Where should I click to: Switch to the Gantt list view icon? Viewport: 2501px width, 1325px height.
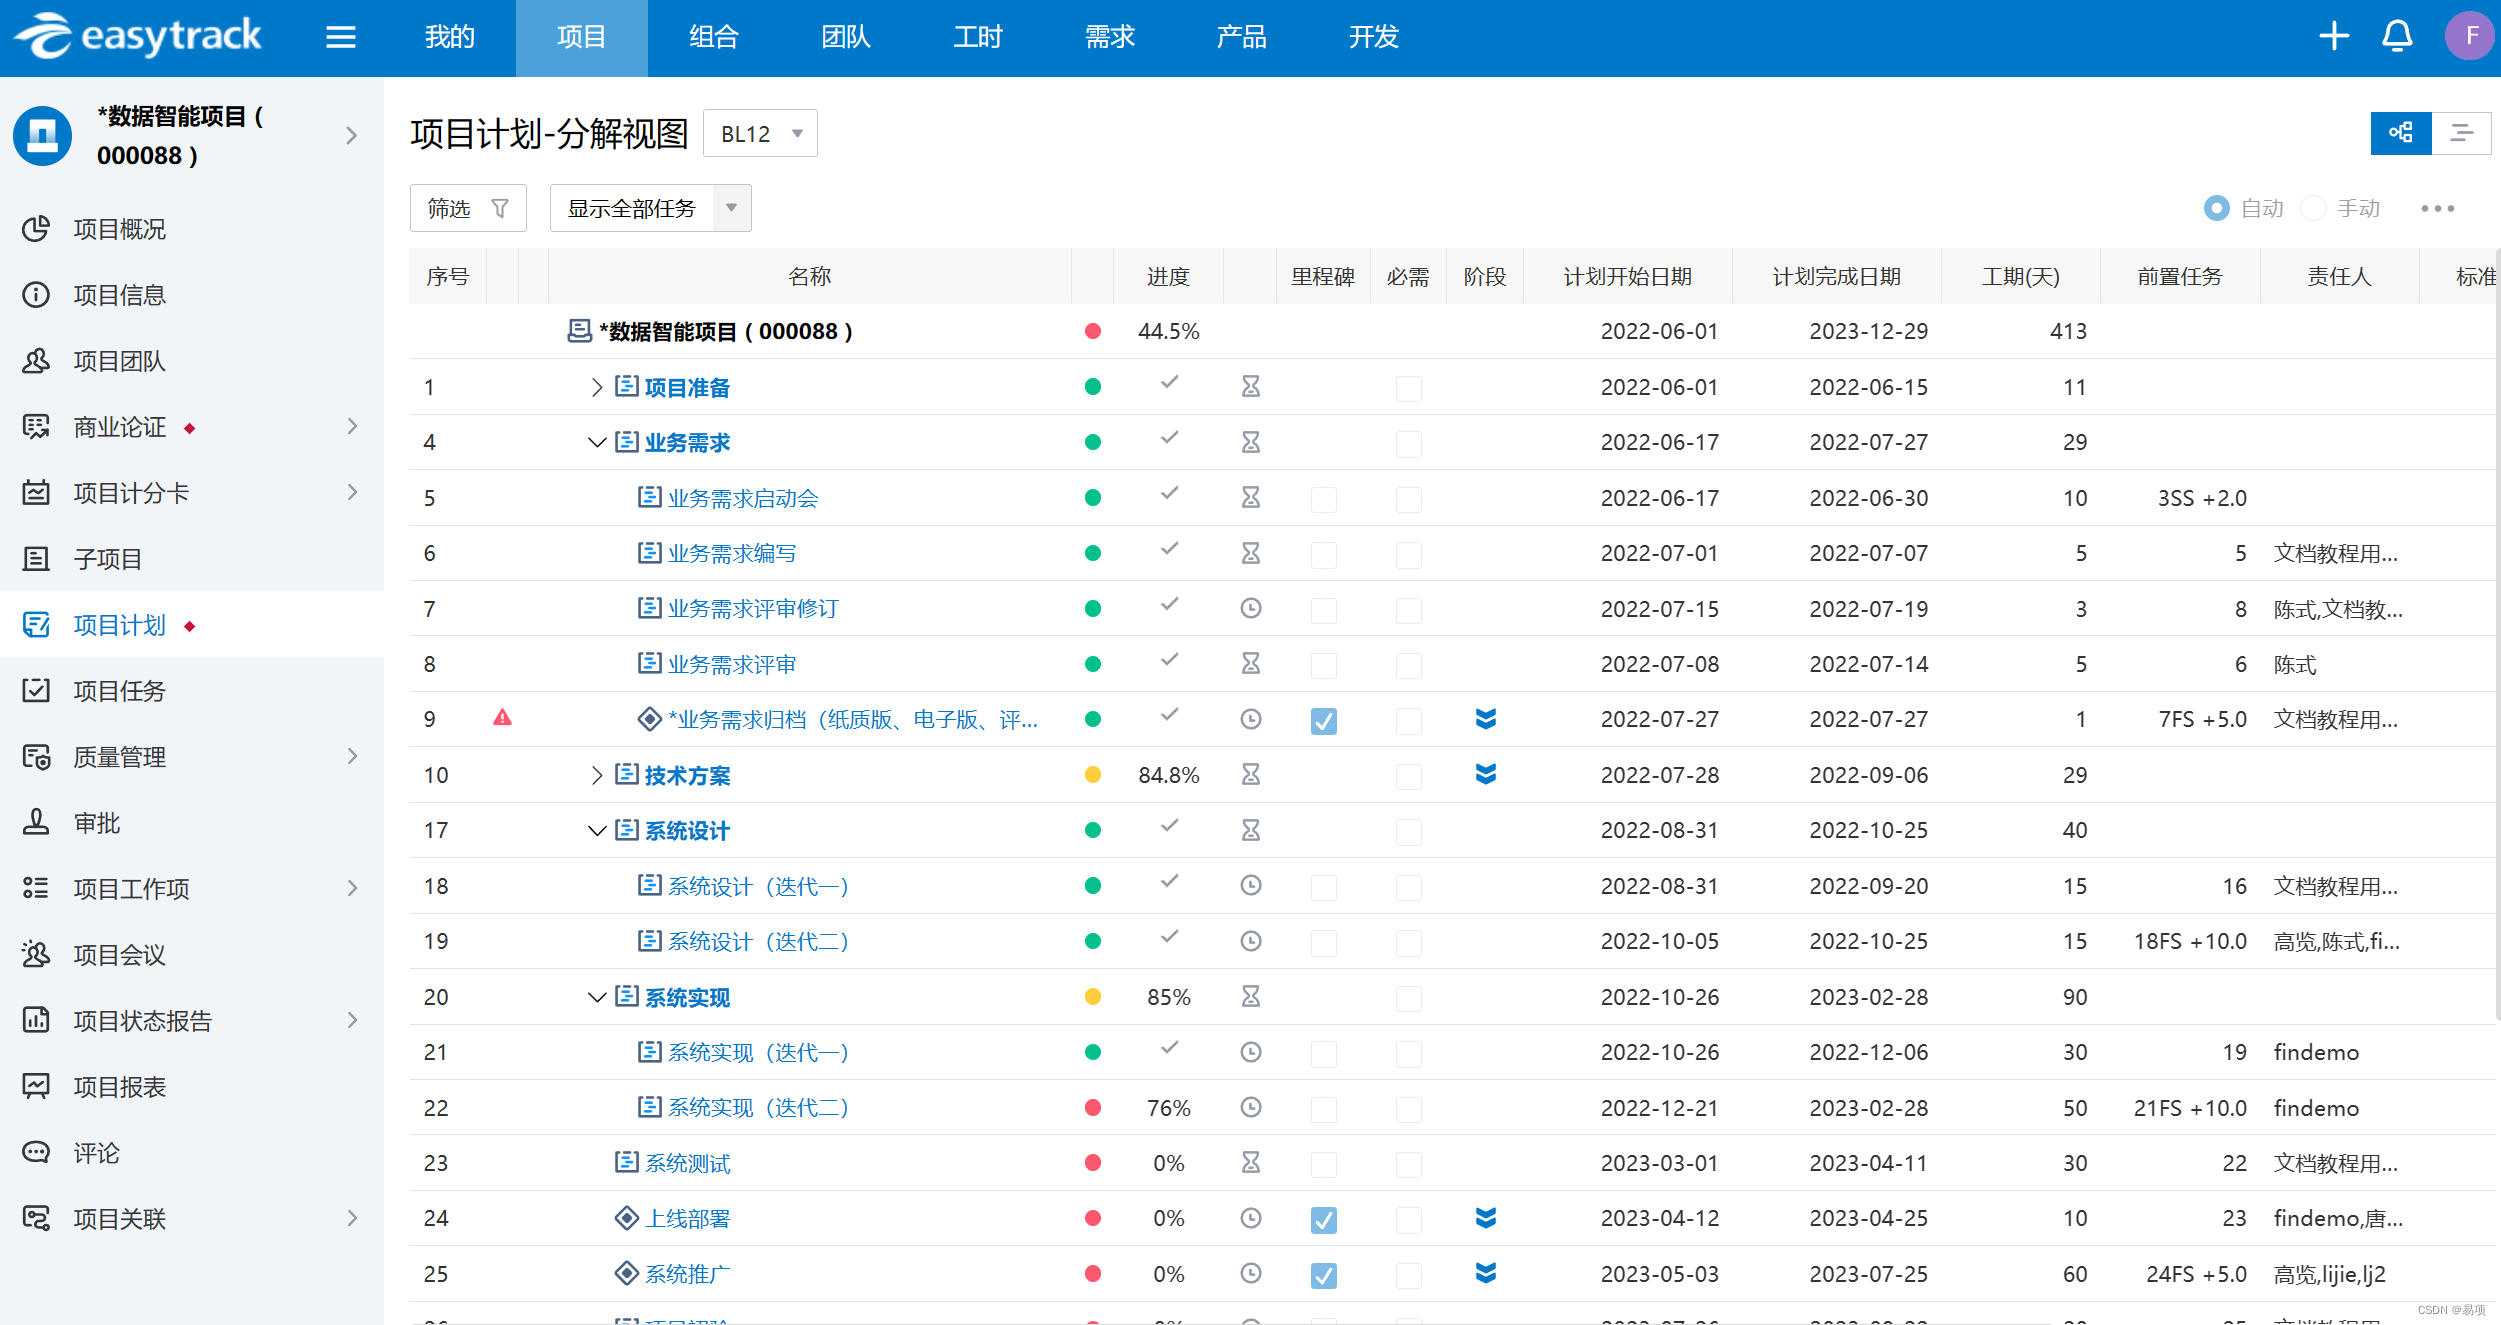[2461, 133]
